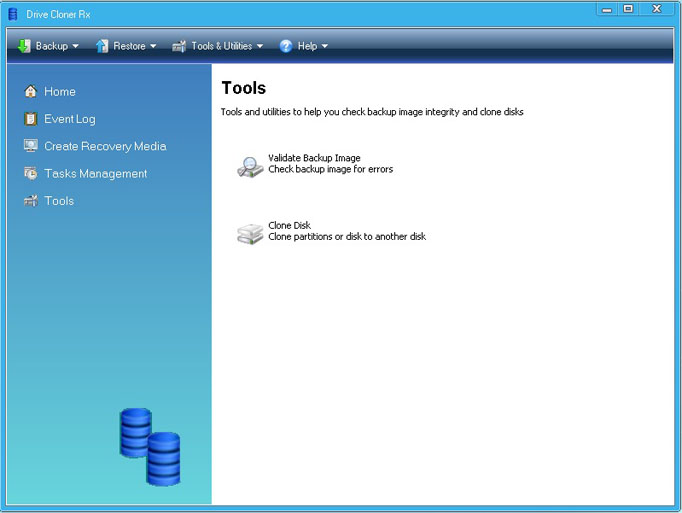
Task: Click the Create Recovery Media monitor icon
Action: [30, 146]
